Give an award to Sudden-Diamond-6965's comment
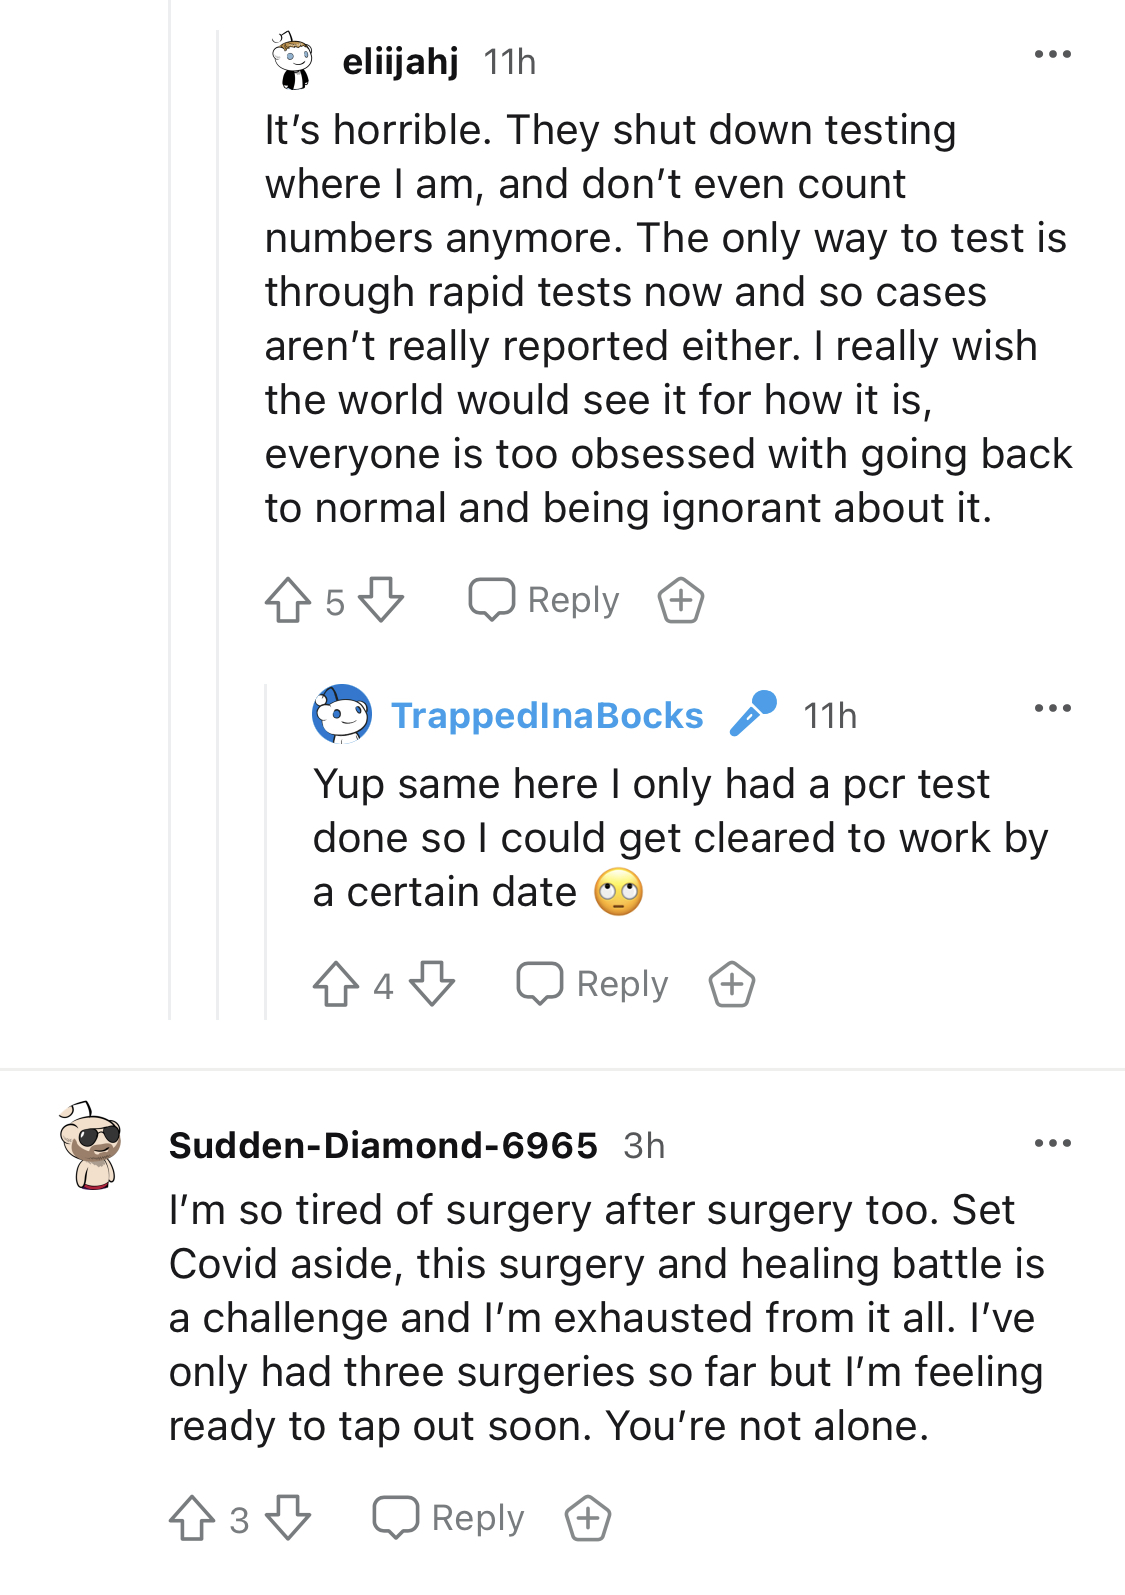Viewport: 1125px width, 1595px height. (x=588, y=1518)
